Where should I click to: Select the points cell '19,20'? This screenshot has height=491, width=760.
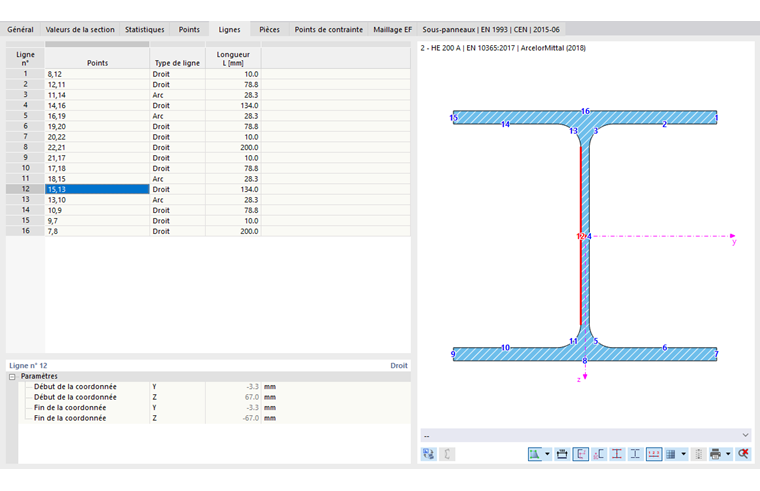click(97, 127)
